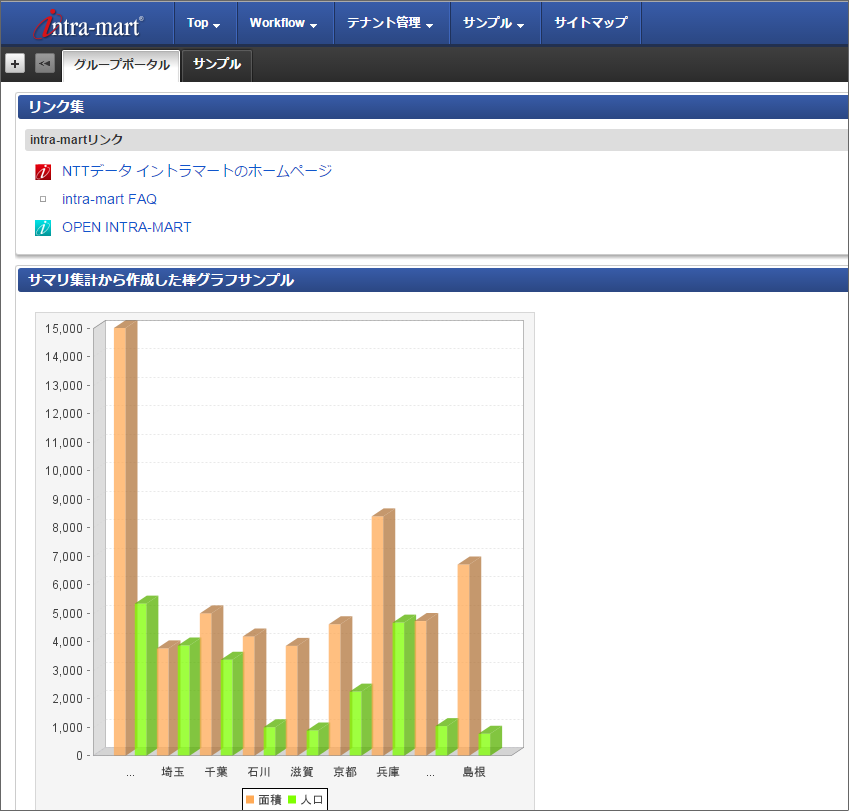
Task: Click the green 人口 legend swatch
Action: tap(292, 800)
